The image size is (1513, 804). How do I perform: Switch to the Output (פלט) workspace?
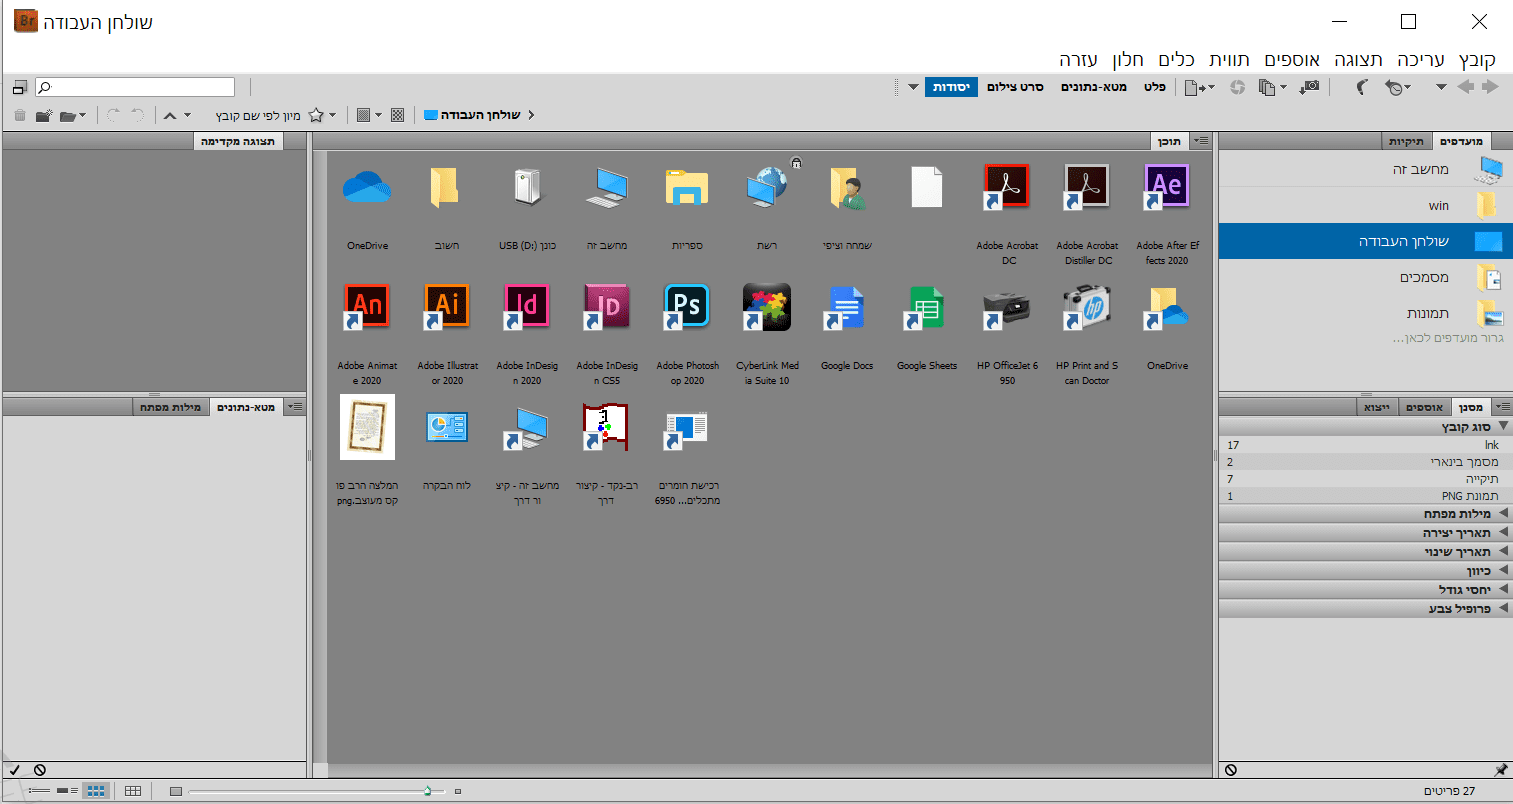1155,87
